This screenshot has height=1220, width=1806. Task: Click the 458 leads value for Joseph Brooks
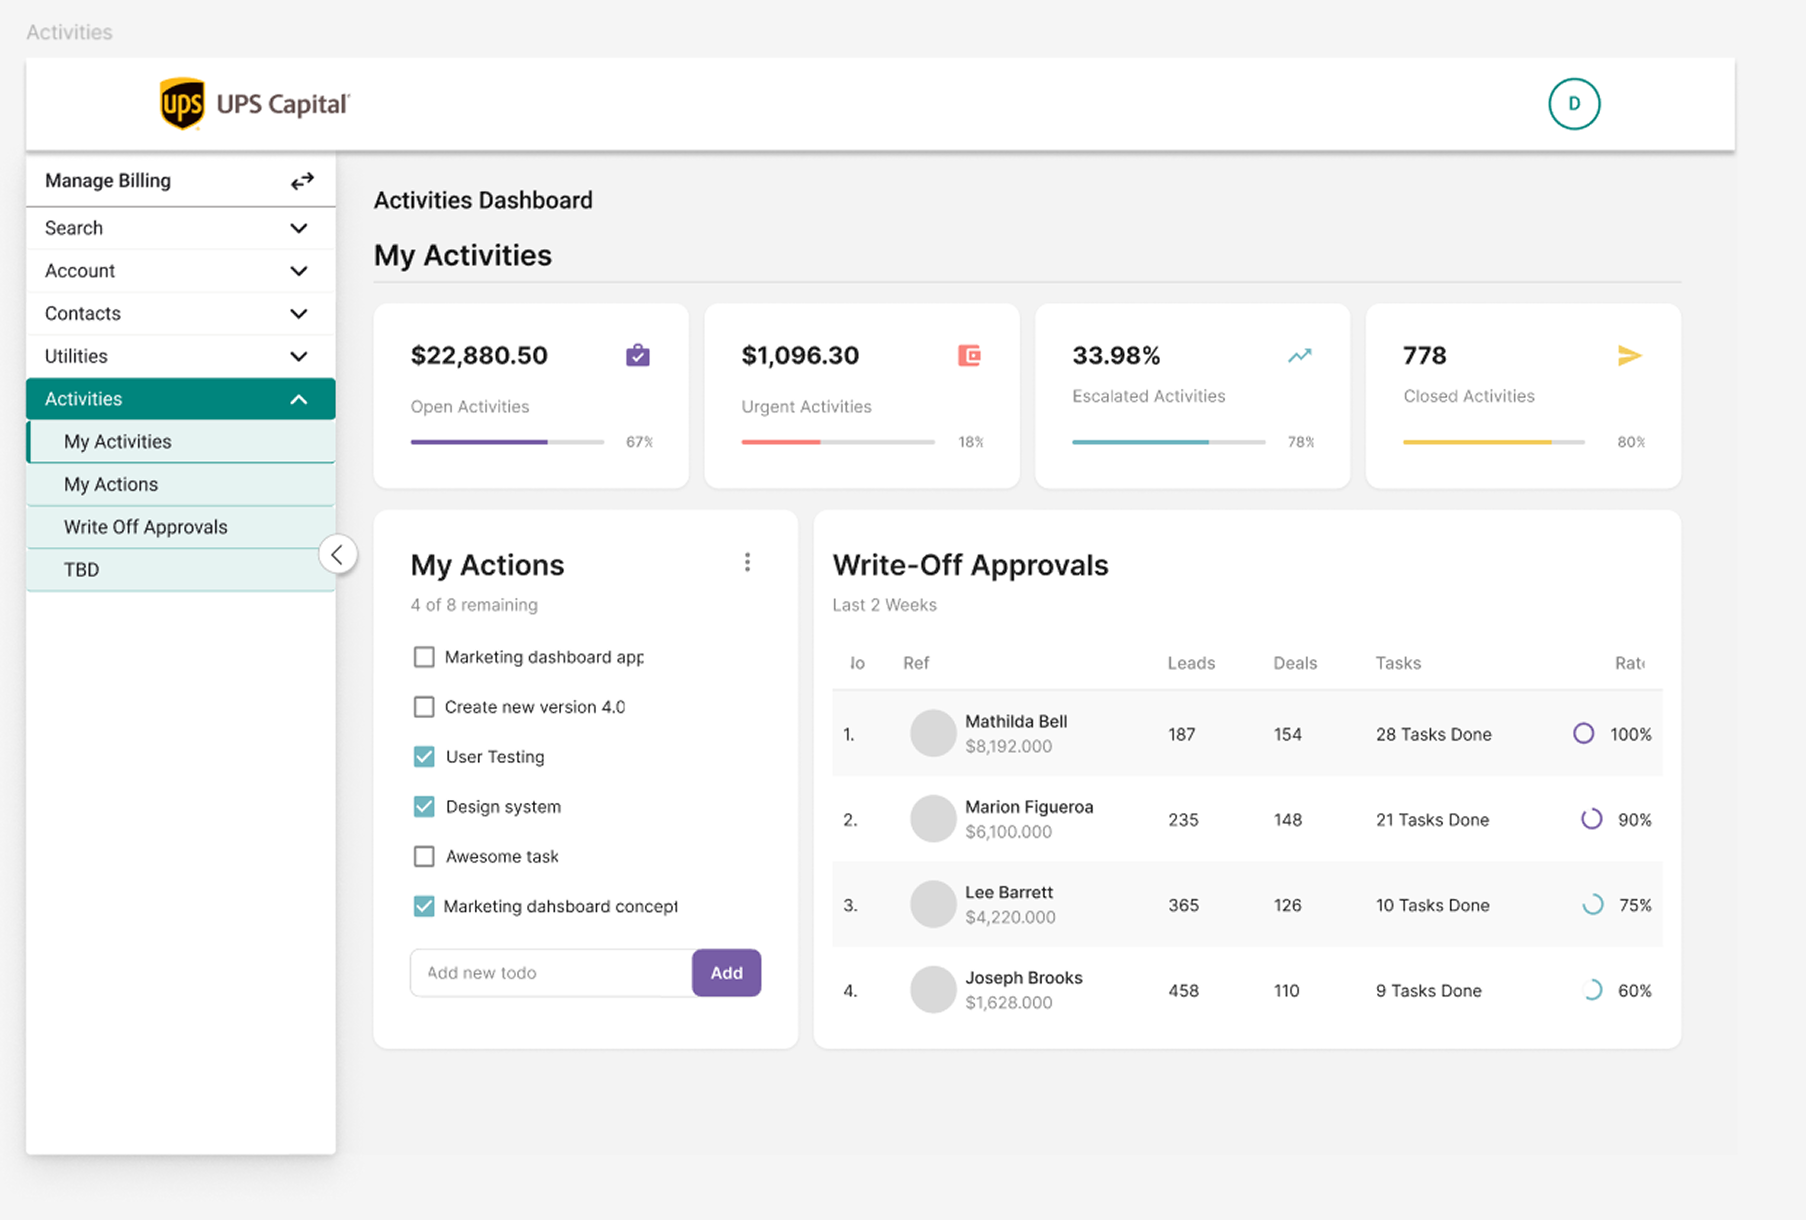[x=1183, y=991]
